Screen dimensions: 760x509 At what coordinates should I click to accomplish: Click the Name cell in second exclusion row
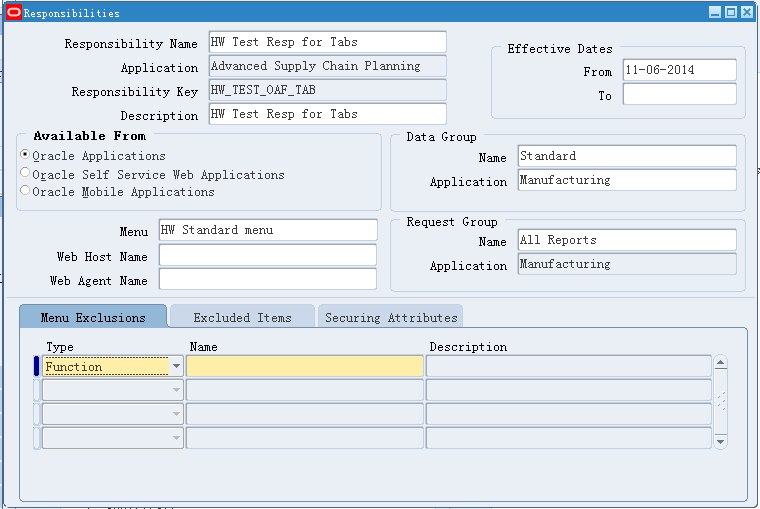tap(305, 390)
